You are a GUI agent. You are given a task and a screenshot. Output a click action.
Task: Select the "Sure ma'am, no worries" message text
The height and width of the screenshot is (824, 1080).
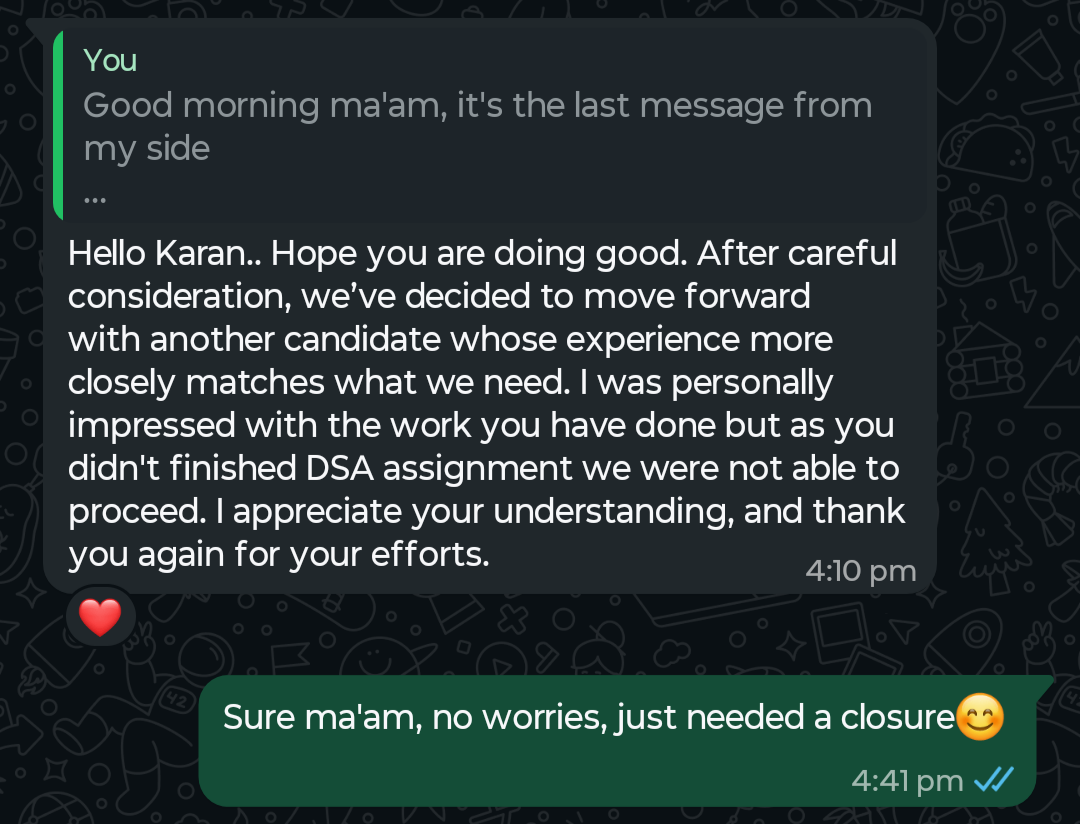pos(588,718)
